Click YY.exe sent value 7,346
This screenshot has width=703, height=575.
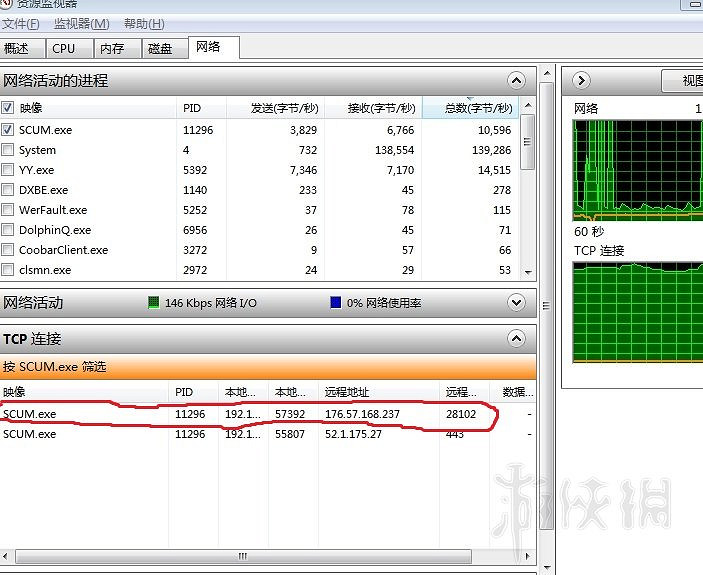coord(303,170)
